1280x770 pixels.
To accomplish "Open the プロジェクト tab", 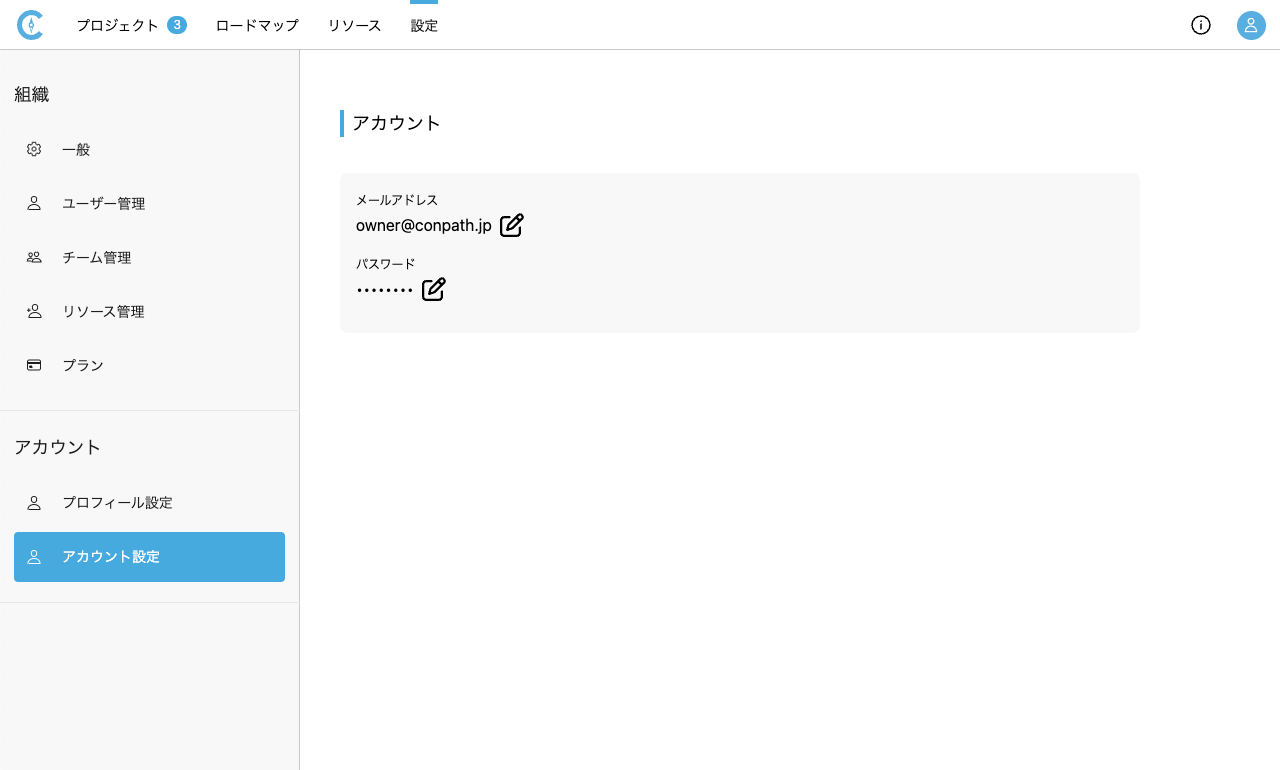I will pyautogui.click(x=117, y=26).
